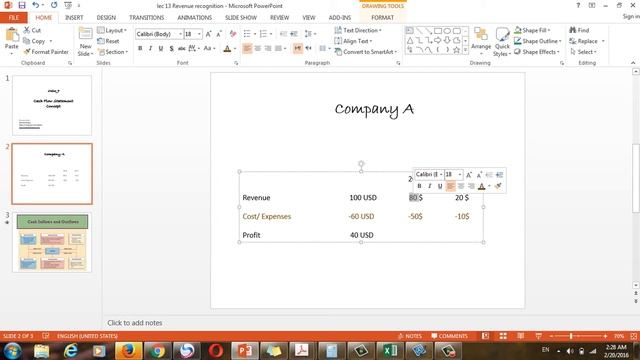
Task: Open Firefox from the taskbar
Action: (x=128, y=351)
